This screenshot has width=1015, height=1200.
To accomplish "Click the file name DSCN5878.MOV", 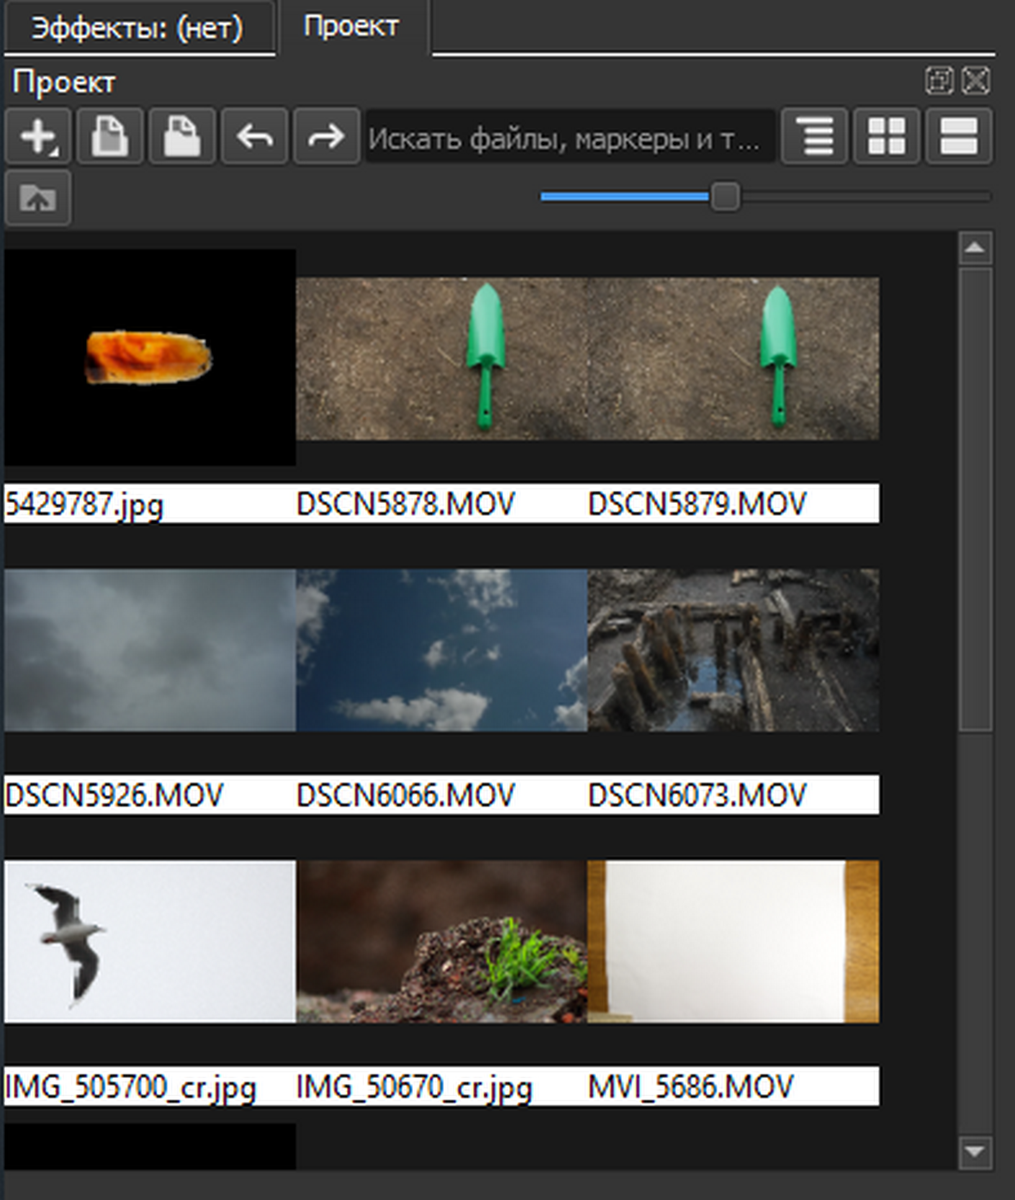I will tap(406, 503).
